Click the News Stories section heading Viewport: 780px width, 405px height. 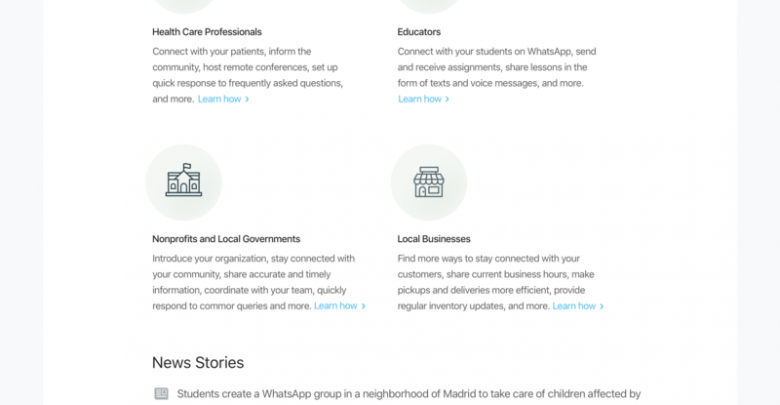pos(198,363)
